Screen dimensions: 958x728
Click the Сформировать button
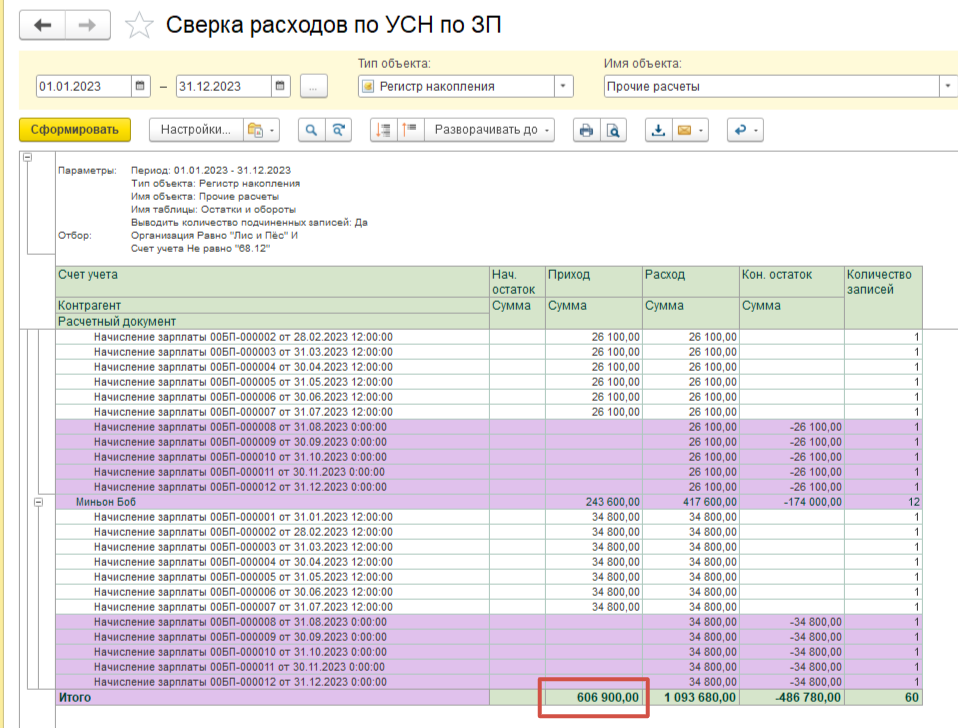point(74,130)
